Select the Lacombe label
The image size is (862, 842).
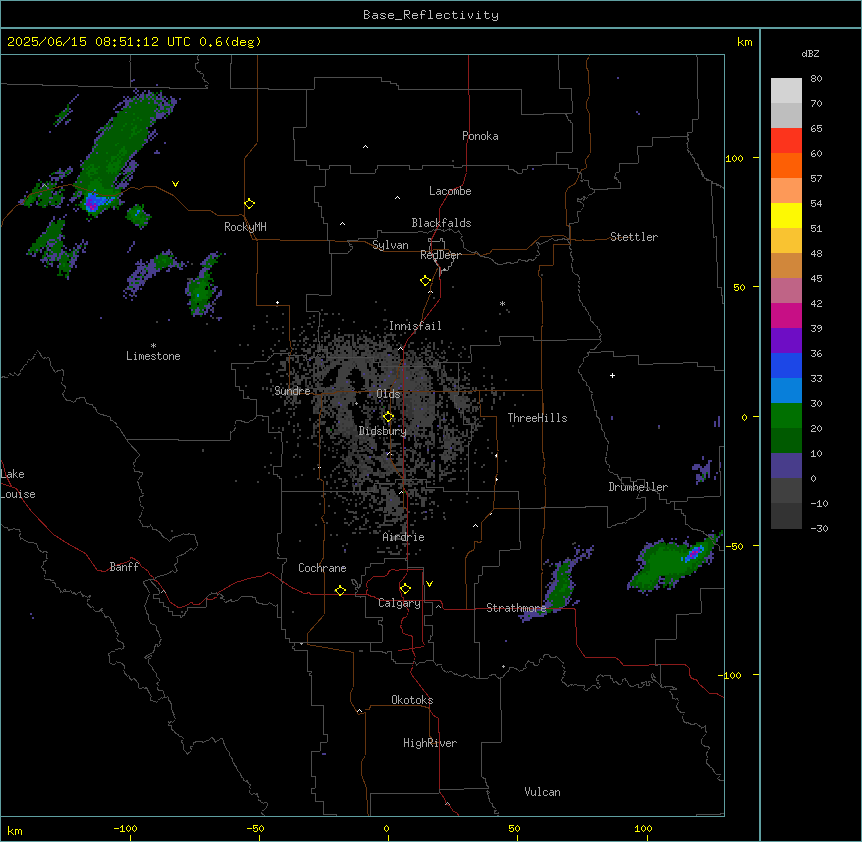[x=450, y=191]
